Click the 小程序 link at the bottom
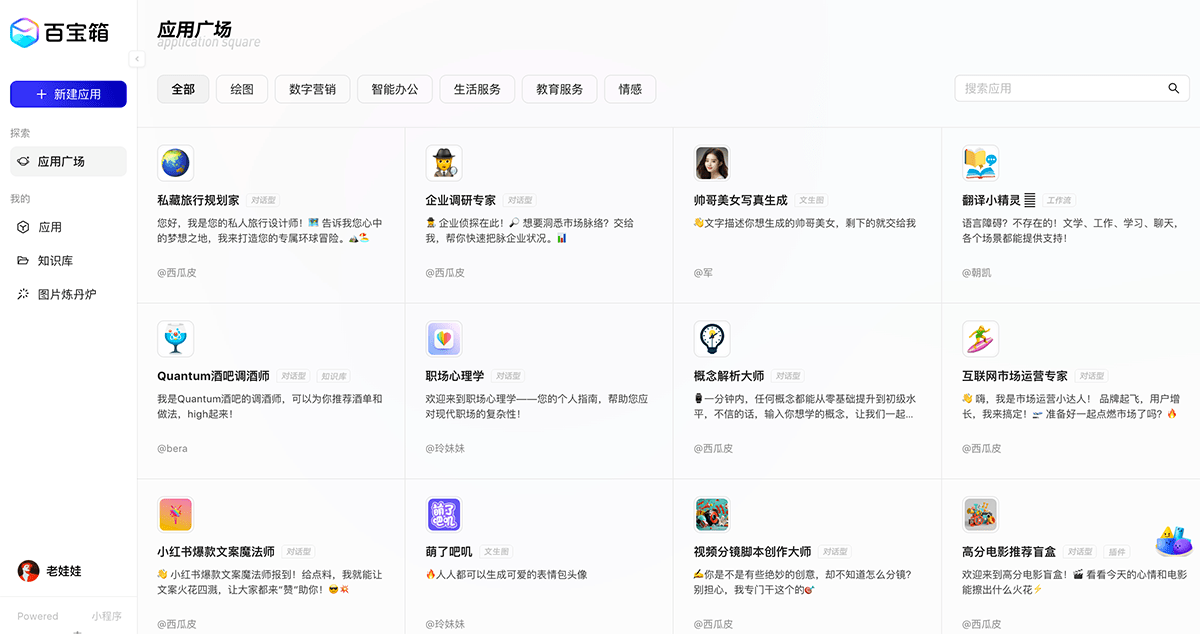Screen dimensions: 1200x634 point(106,616)
